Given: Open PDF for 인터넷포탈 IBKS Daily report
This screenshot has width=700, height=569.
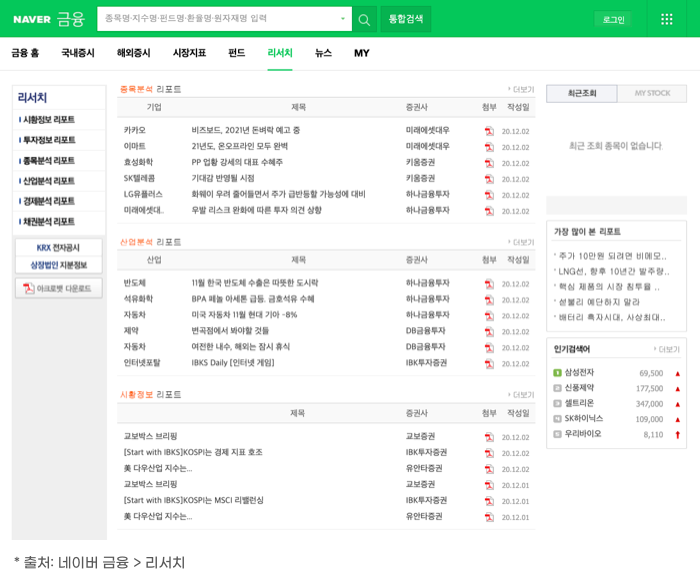Looking at the screenshot, I should [489, 363].
